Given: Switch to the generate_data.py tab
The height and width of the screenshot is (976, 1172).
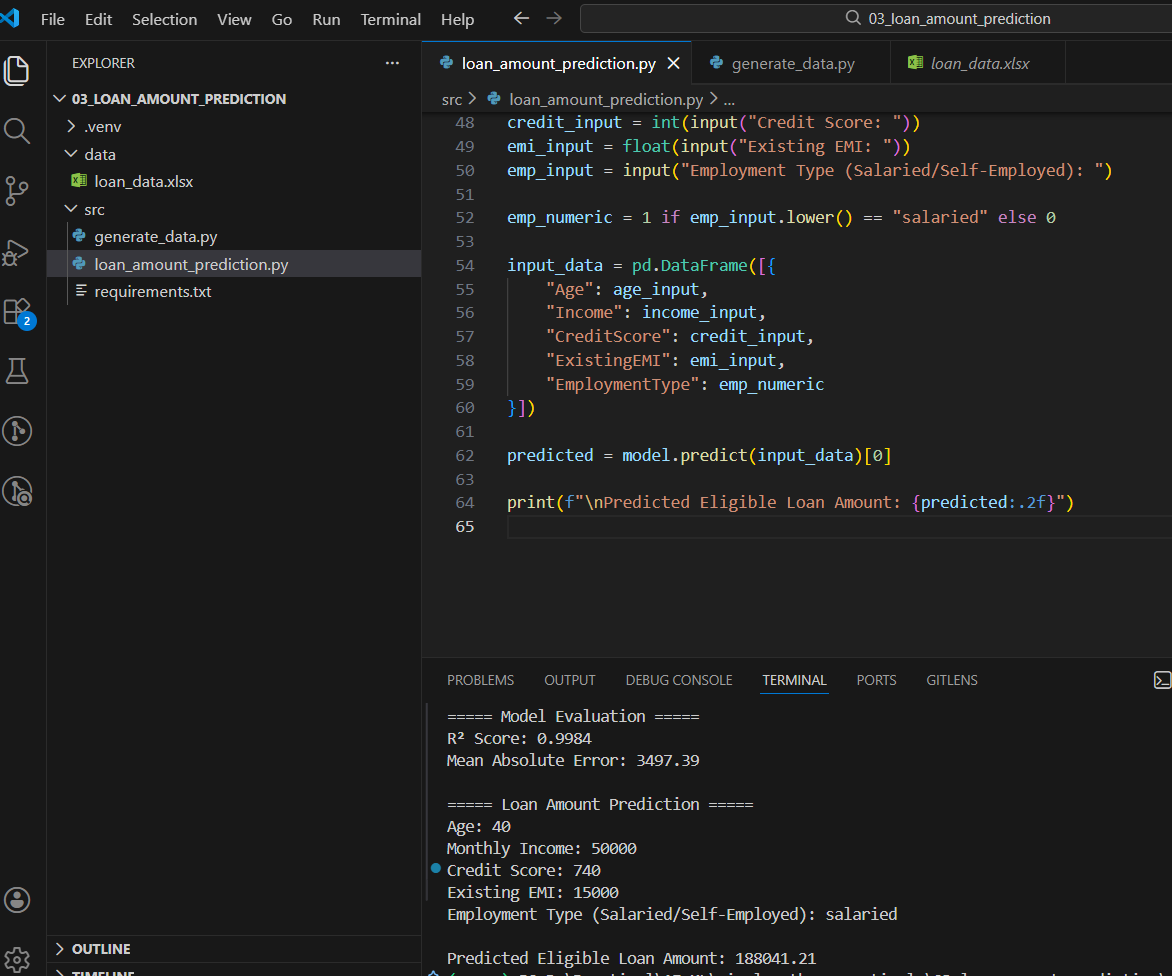Looking at the screenshot, I should [792, 63].
